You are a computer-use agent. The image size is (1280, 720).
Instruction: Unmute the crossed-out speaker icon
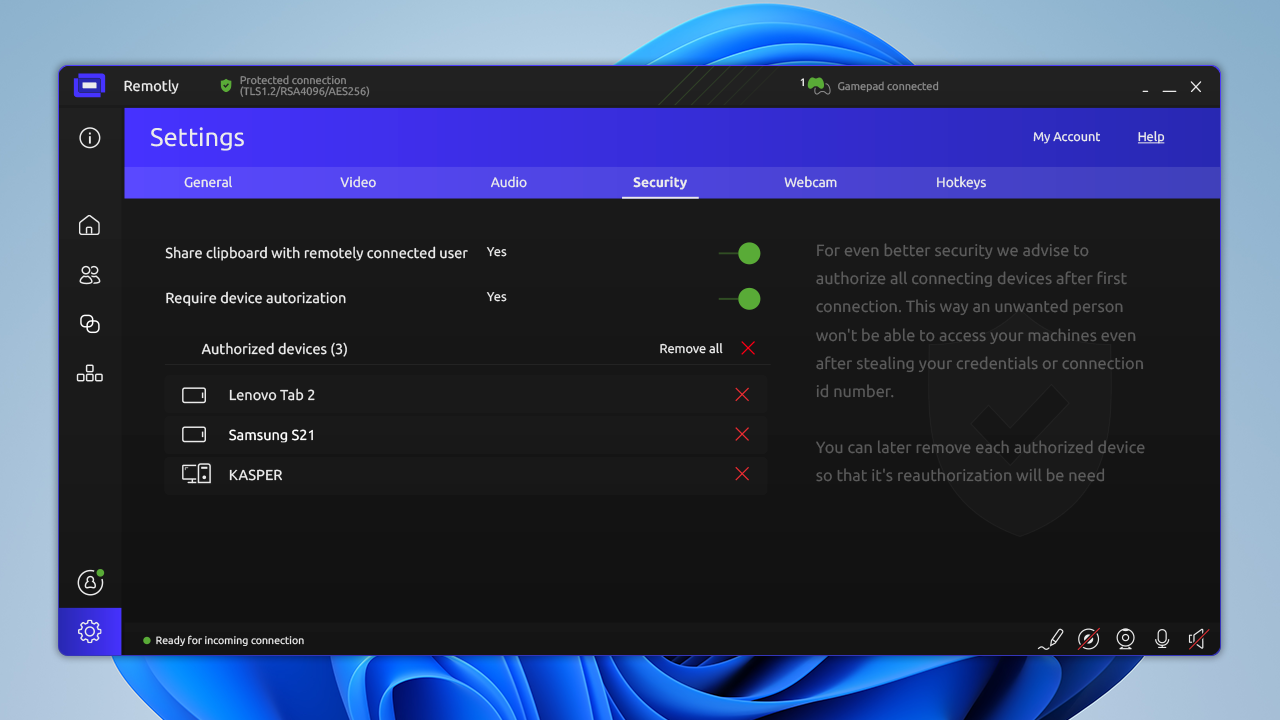(1197, 639)
